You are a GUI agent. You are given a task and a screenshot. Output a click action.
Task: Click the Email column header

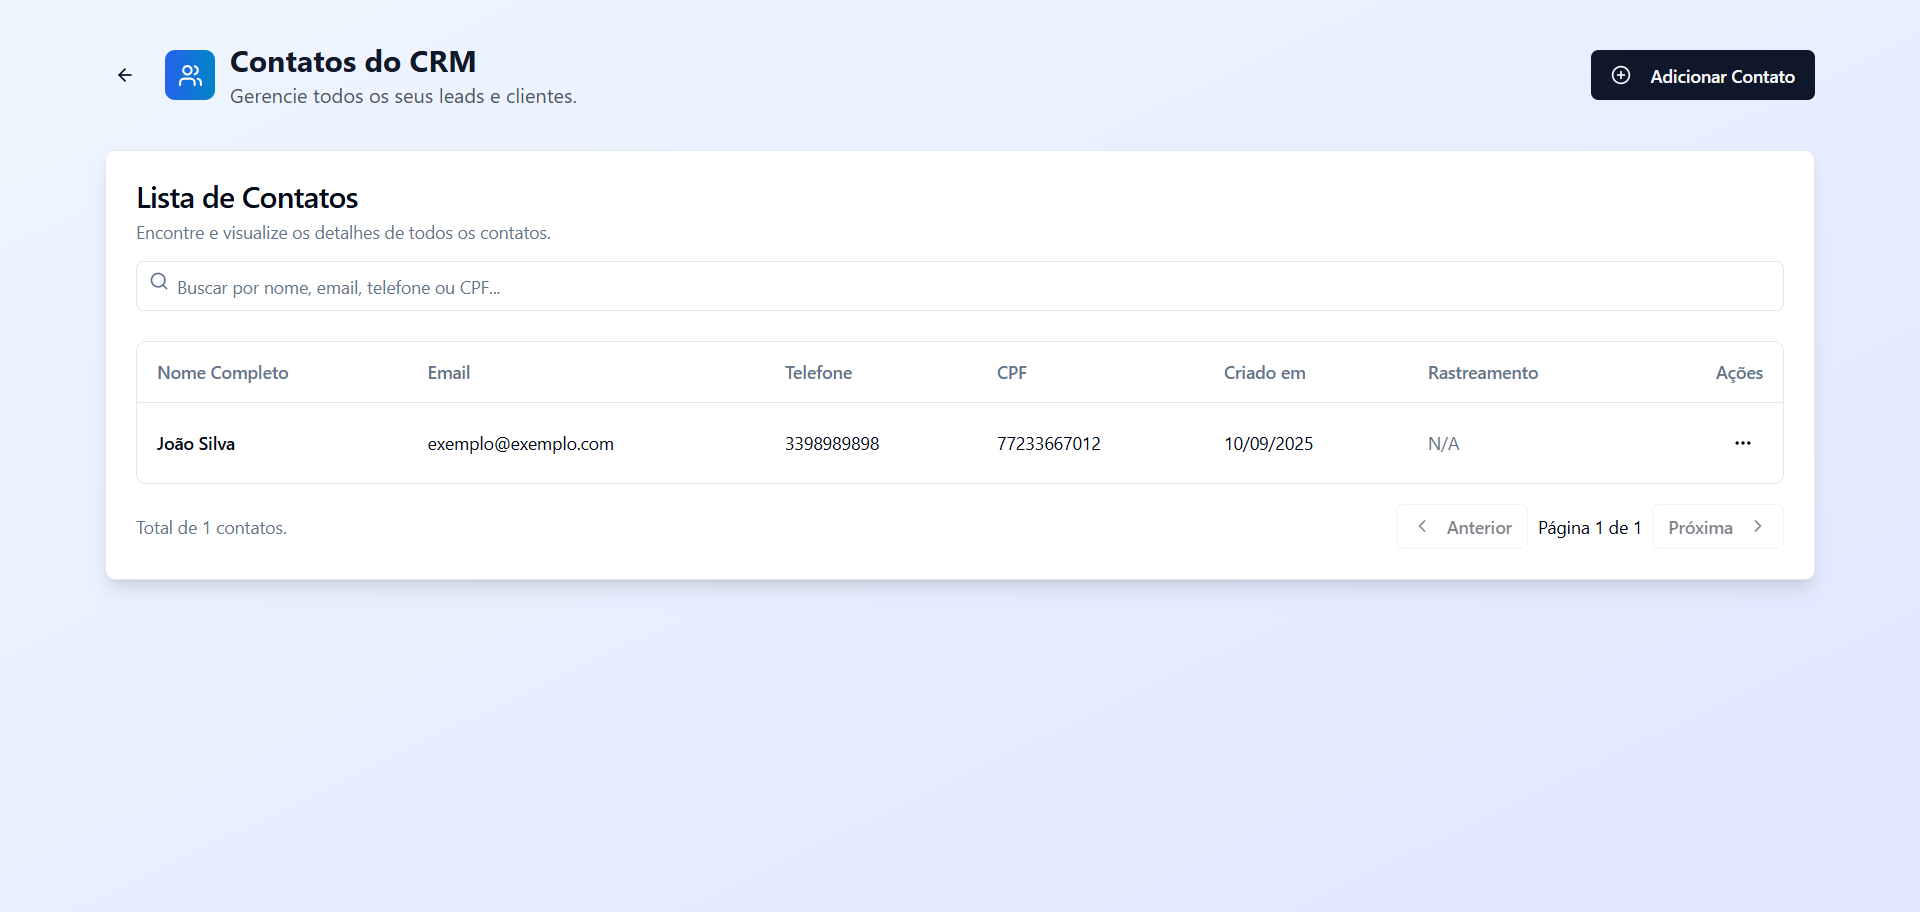[449, 373]
